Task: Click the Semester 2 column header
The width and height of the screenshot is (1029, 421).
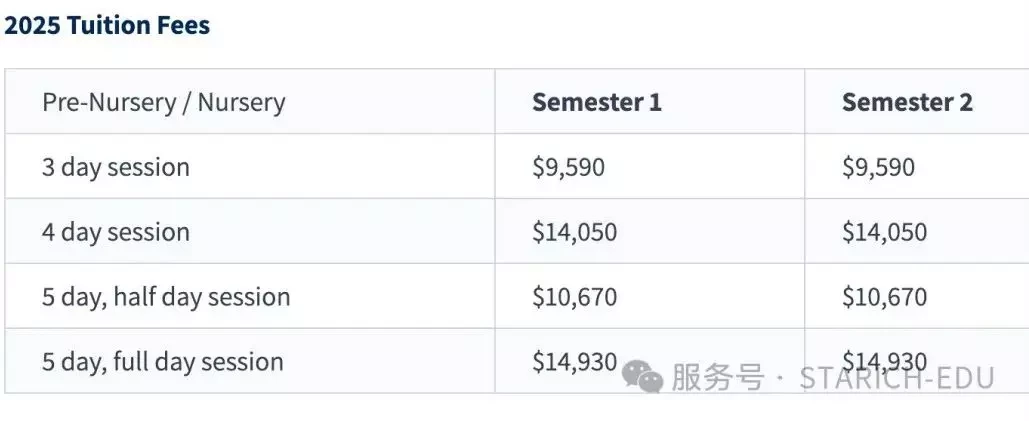Action: (907, 102)
